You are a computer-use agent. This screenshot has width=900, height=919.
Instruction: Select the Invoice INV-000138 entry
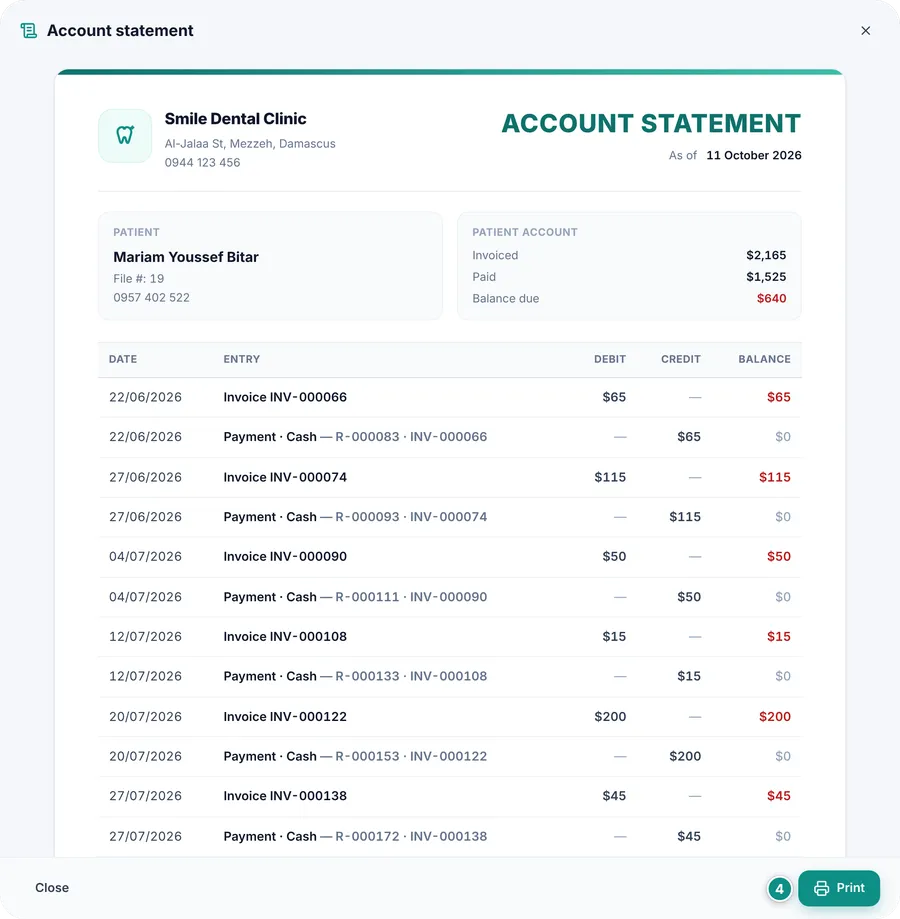[x=449, y=796]
